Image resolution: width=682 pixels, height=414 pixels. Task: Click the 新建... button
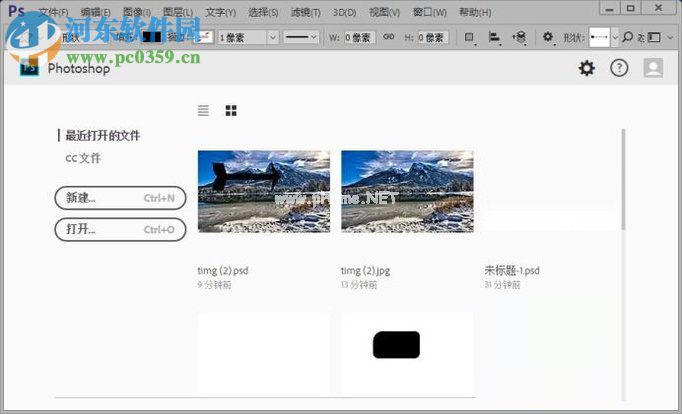coord(106,198)
